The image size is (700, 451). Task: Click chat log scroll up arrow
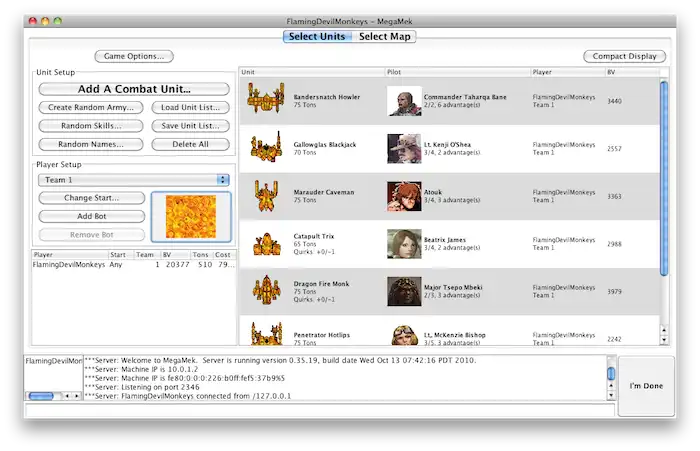611,386
